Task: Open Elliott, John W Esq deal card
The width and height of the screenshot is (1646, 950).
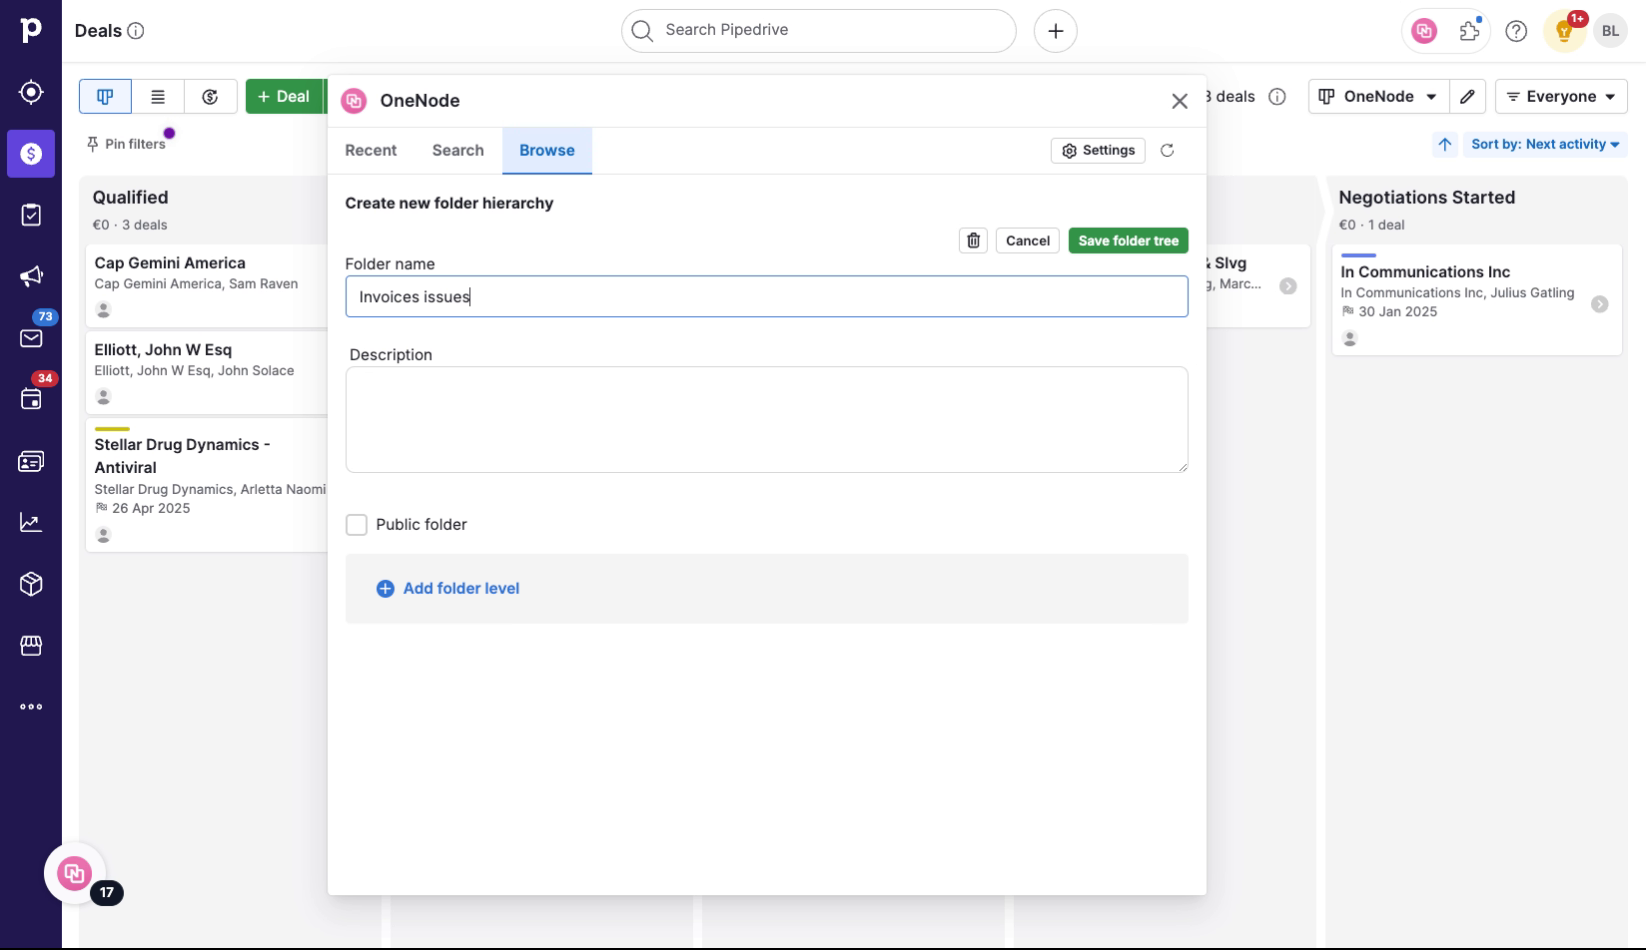Action: coord(207,373)
